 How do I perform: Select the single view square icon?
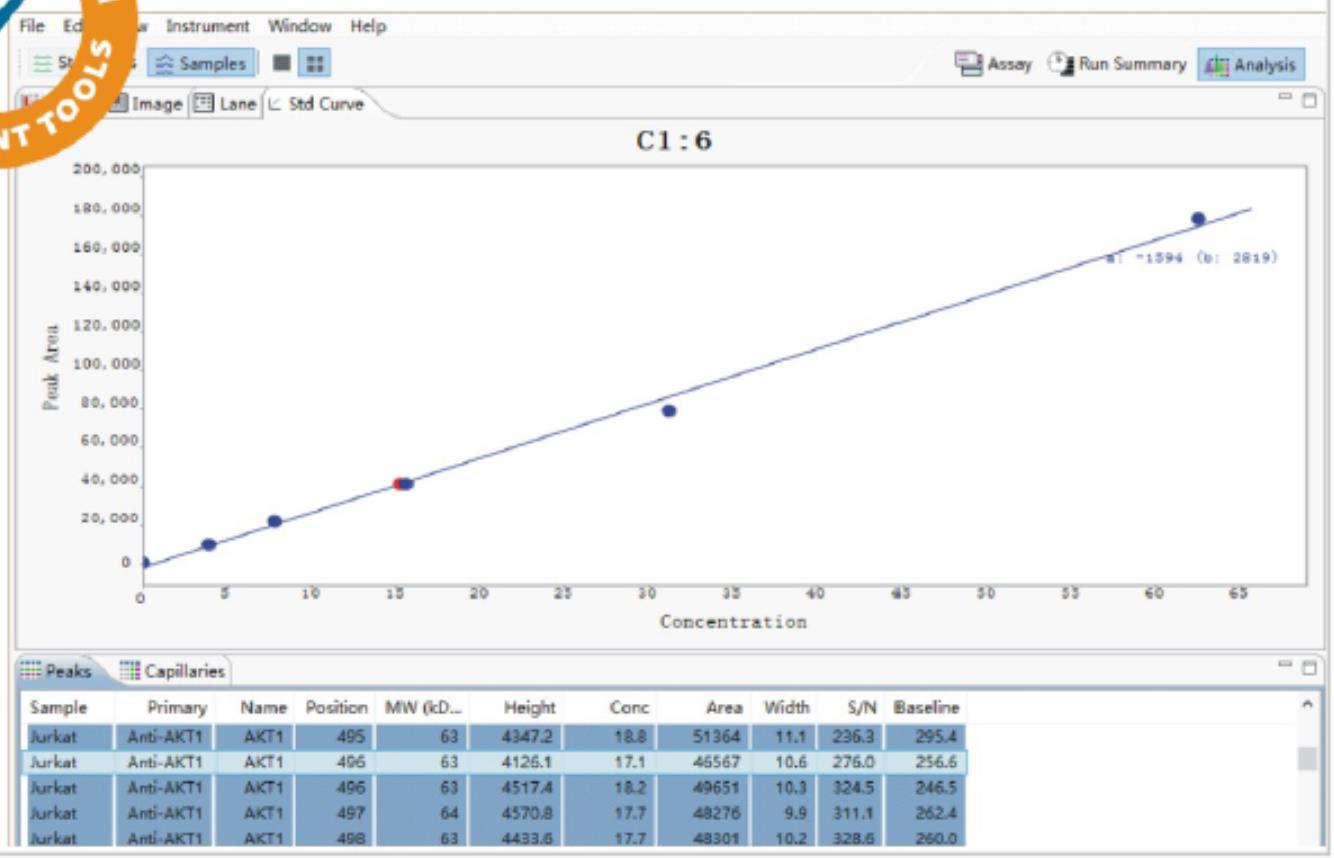tap(282, 64)
